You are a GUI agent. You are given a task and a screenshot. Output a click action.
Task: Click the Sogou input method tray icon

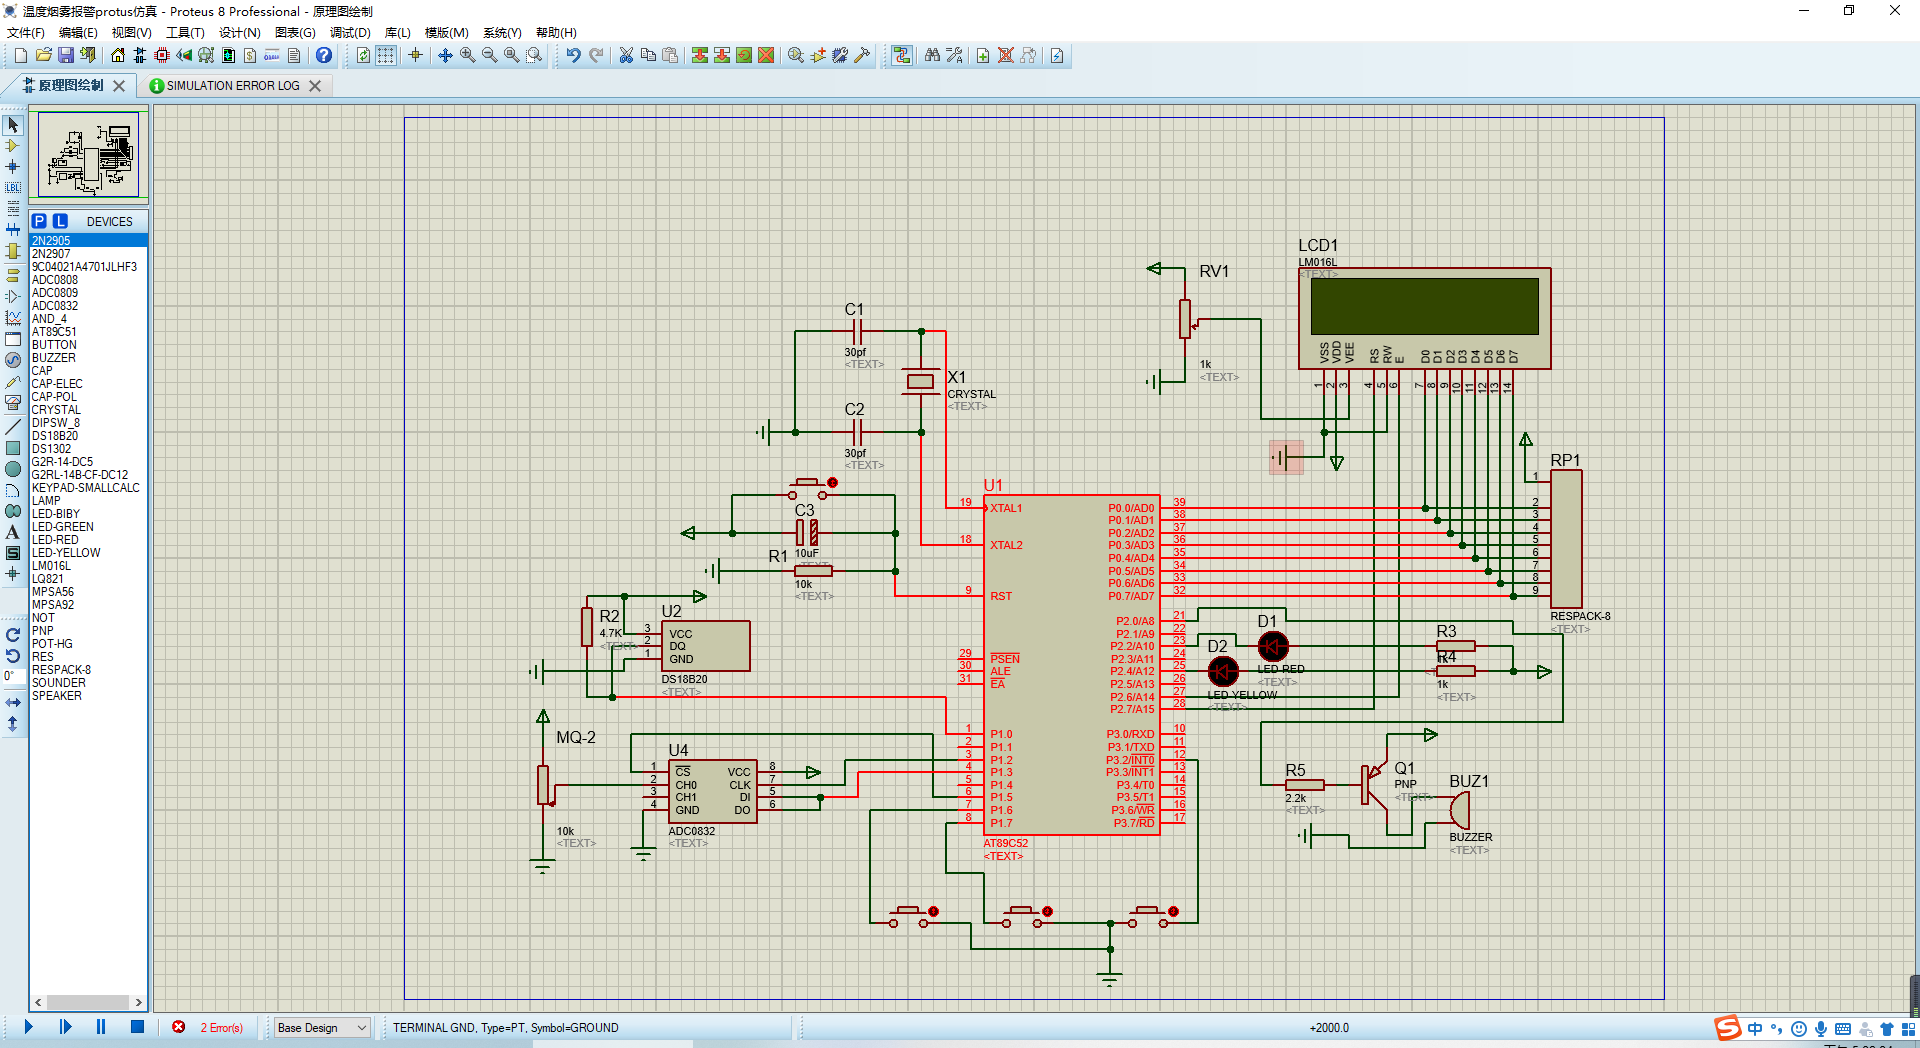coord(1727,1028)
